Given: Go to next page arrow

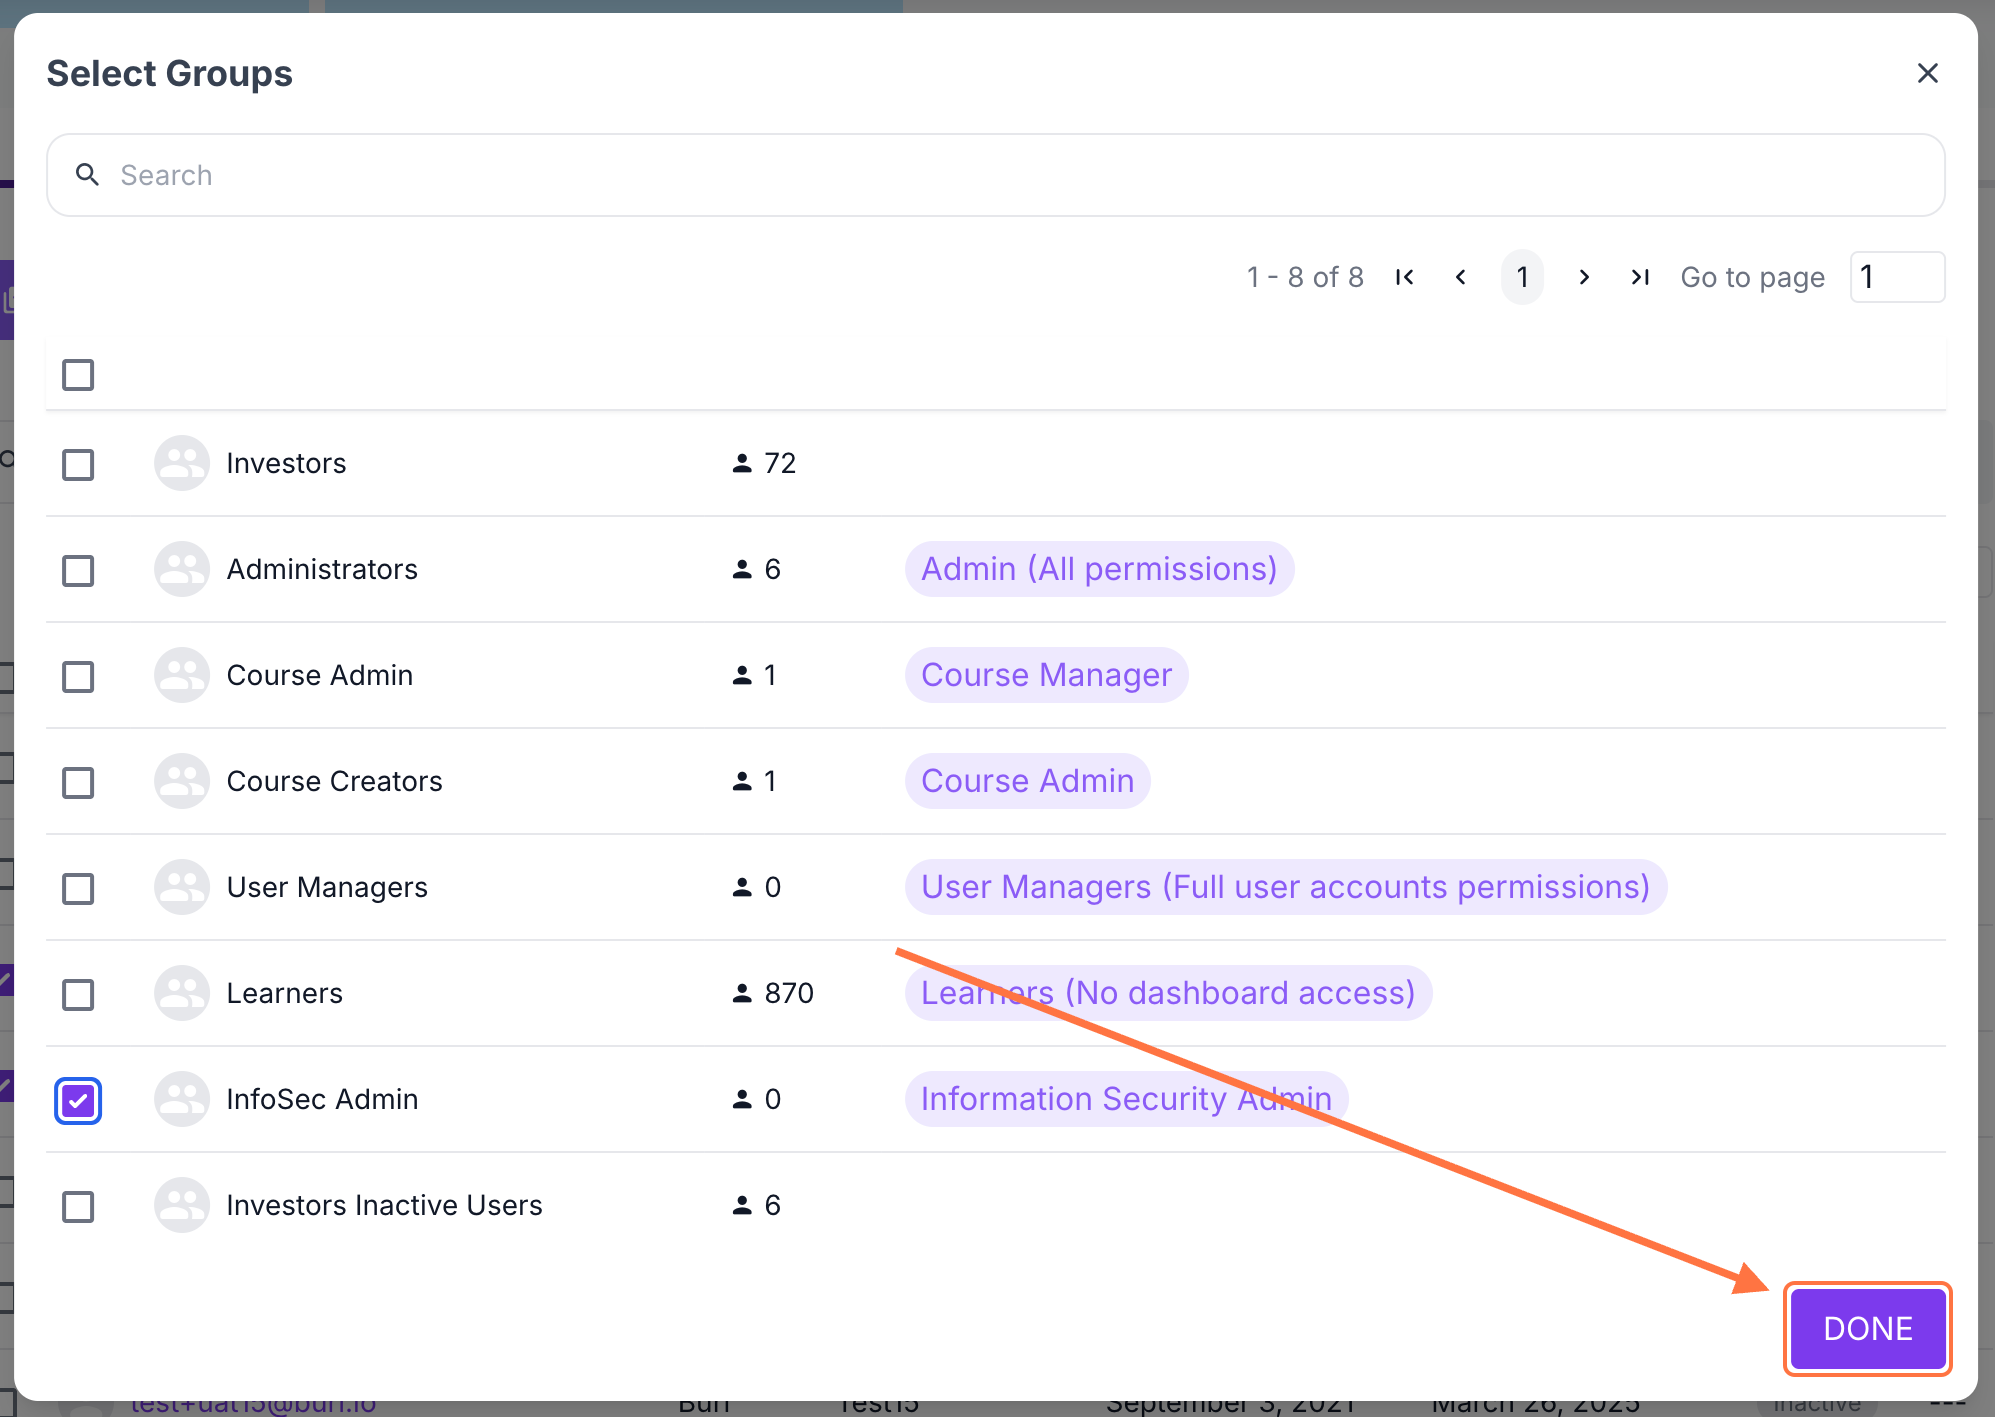Looking at the screenshot, I should click(1584, 277).
